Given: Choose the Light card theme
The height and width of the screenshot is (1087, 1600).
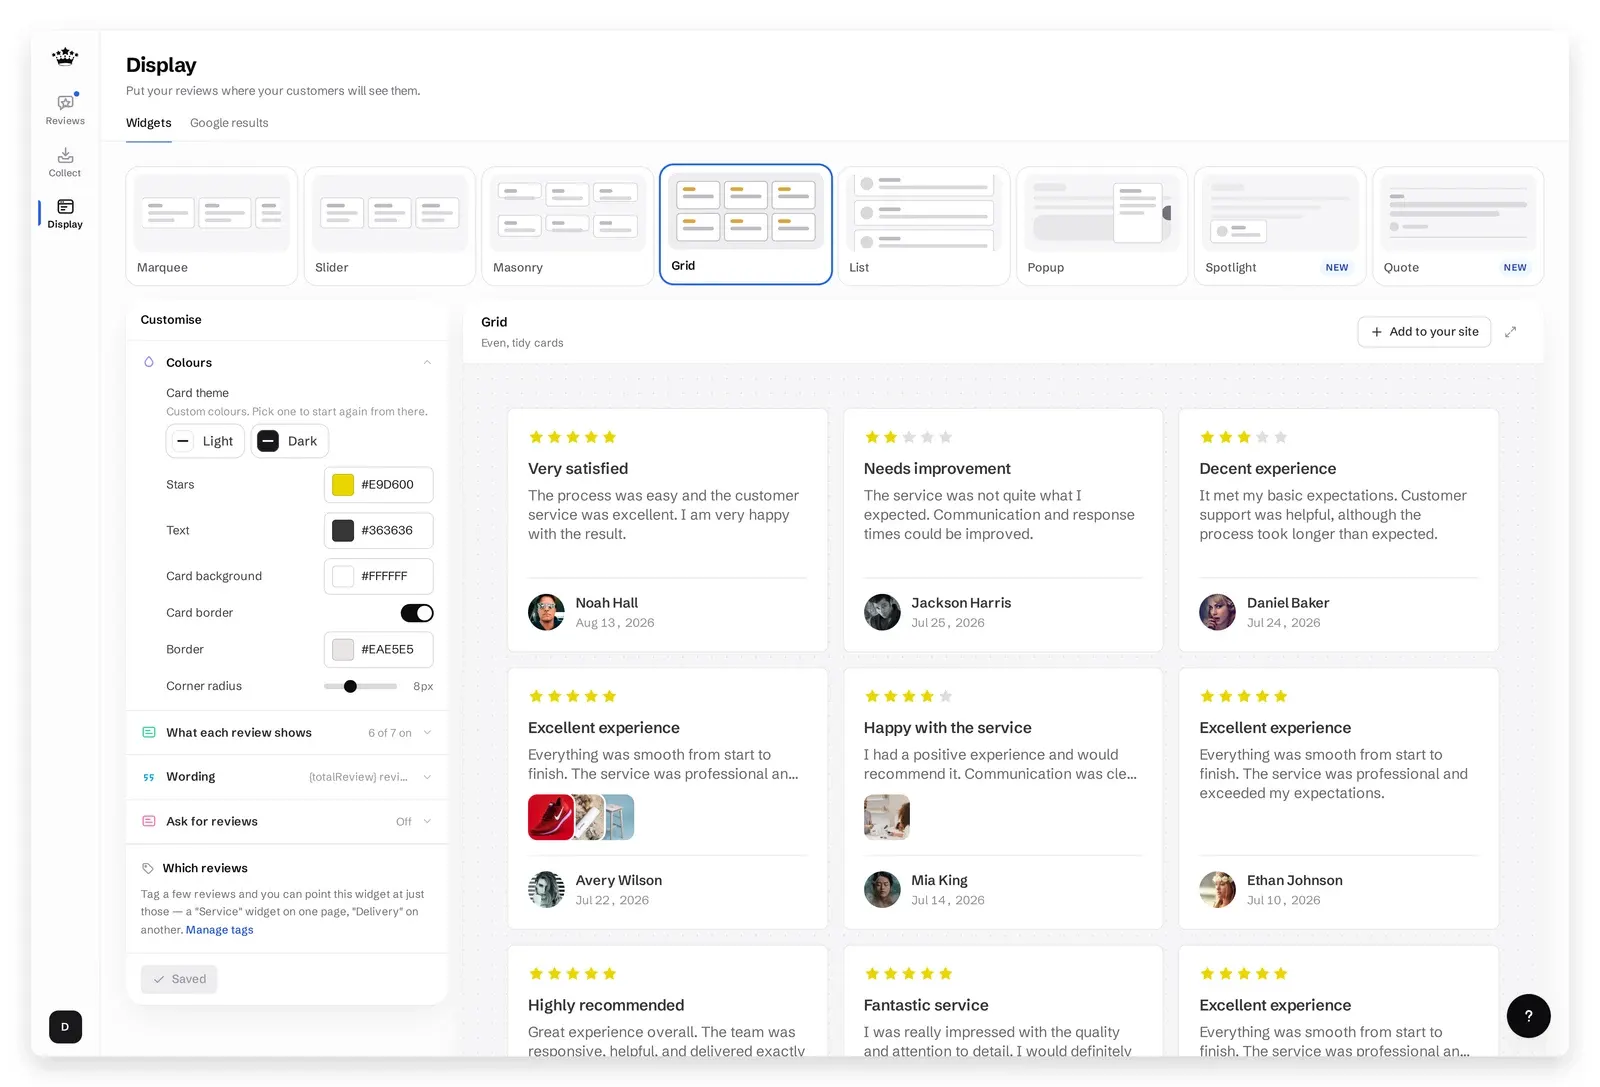Looking at the screenshot, I should point(205,441).
